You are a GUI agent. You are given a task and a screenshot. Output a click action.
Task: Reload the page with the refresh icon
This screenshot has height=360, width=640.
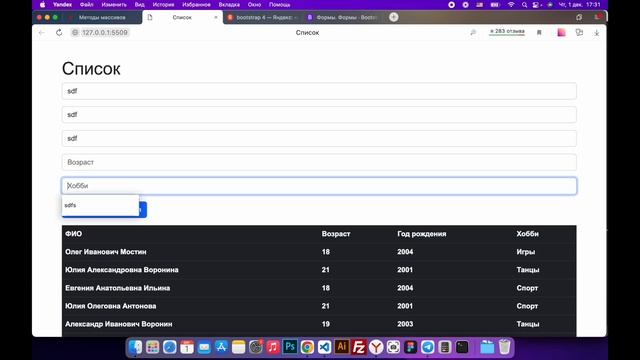(x=59, y=33)
